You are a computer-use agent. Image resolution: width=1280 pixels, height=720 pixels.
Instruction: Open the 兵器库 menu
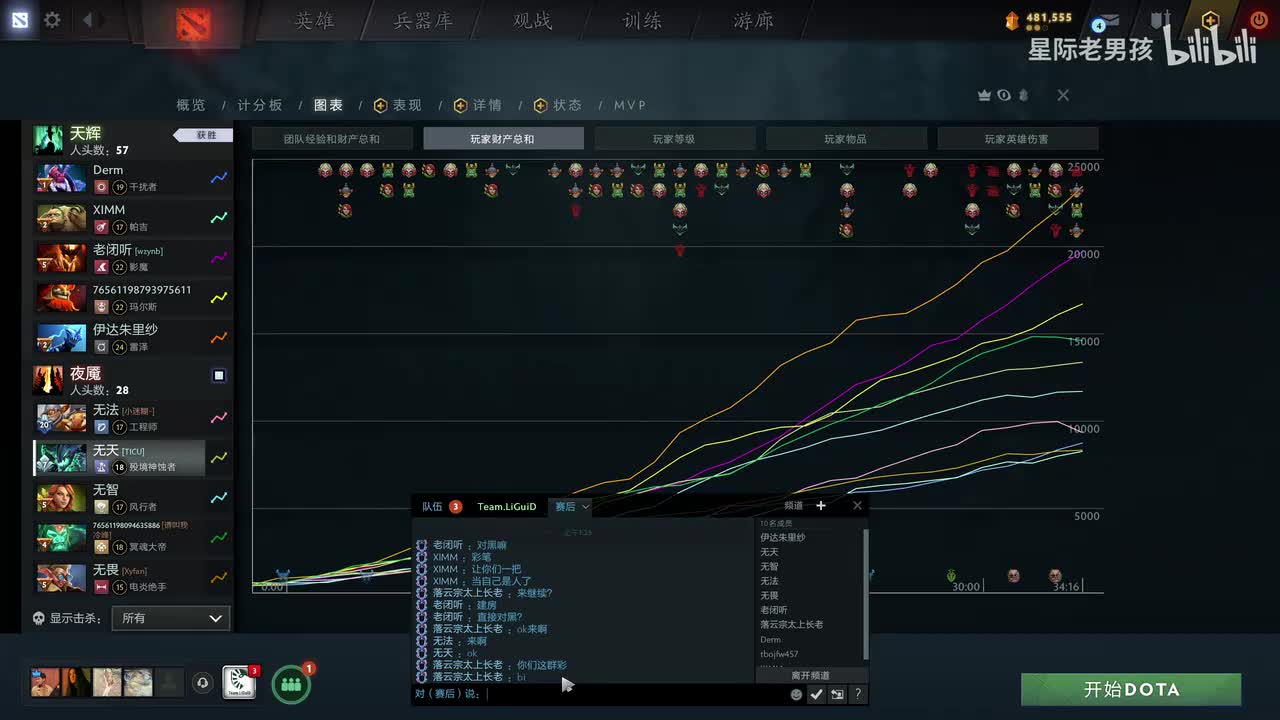click(x=424, y=21)
